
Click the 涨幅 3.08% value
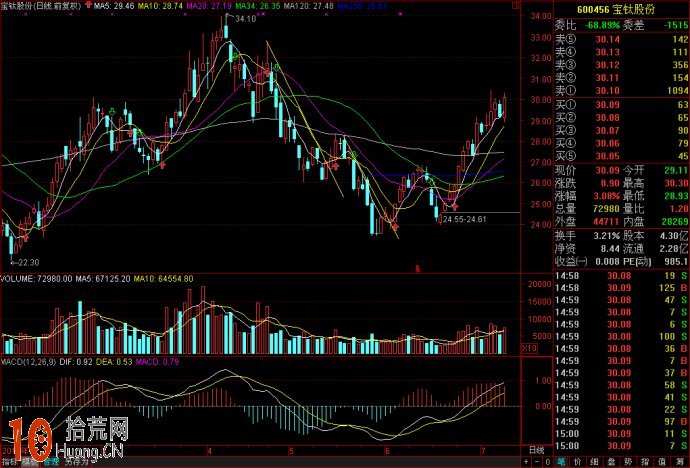(606, 196)
